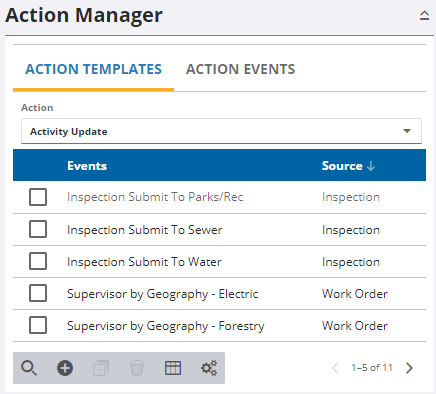Click 'Inspection Submit To Sewer' event text
The image size is (436, 394).
coord(145,230)
